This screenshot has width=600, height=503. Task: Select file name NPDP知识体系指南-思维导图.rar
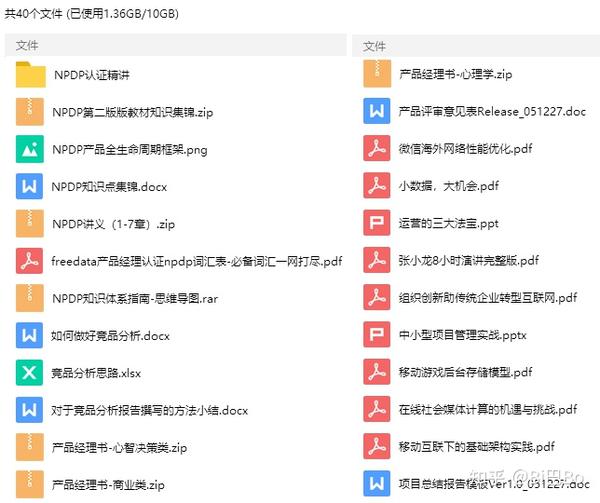click(x=135, y=298)
